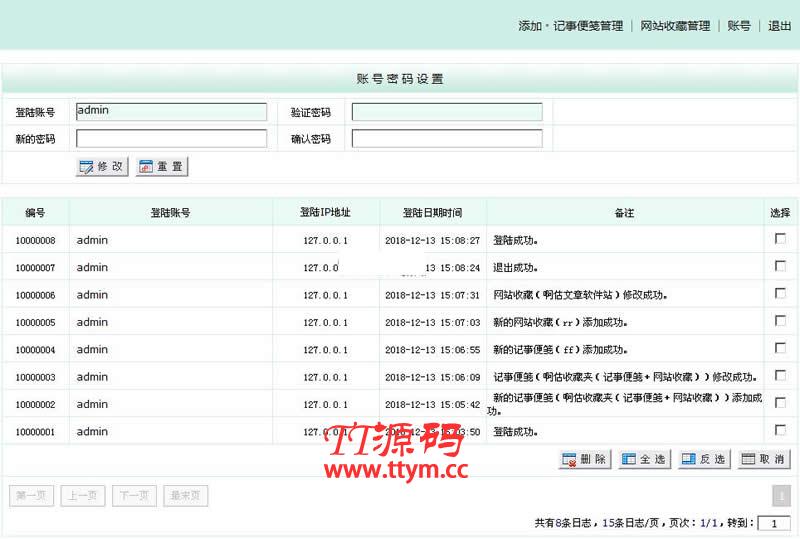Screen dimensions: 800x539
Task: Click timestamp 2018-12-13 15:05:42
Action: pos(433,404)
